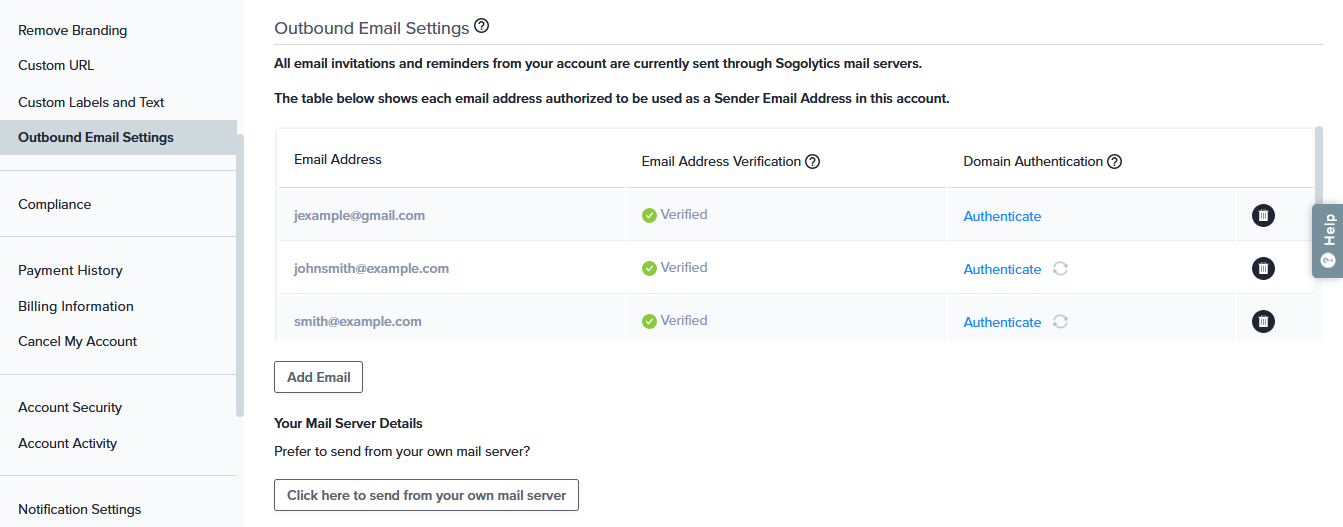Authenticate domain for jexample@gmail.com
Screen dimensions: 1343x527
coord(1002,216)
